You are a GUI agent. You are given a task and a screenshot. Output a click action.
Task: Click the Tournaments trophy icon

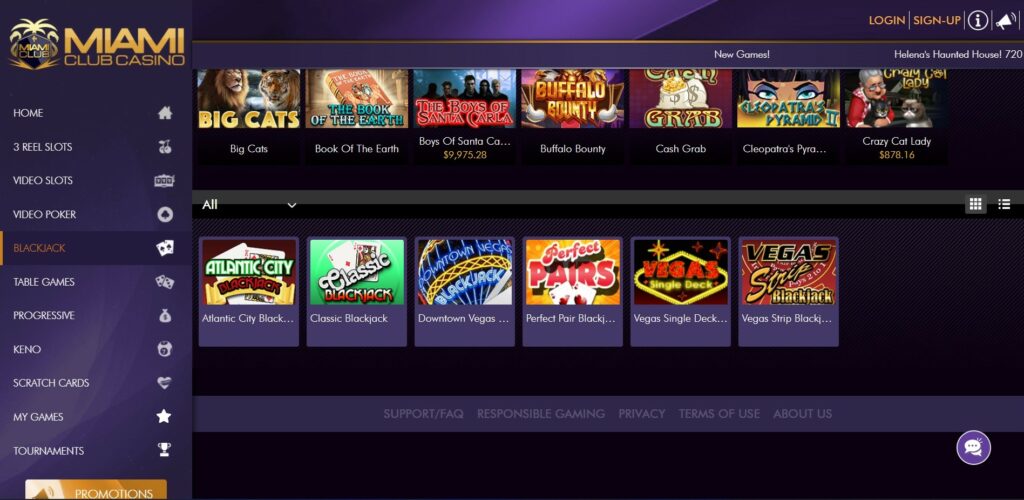tap(164, 450)
